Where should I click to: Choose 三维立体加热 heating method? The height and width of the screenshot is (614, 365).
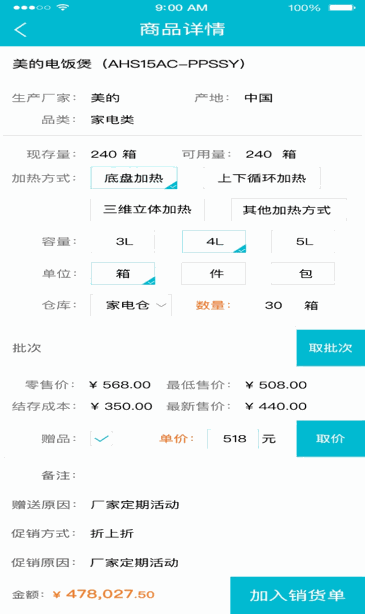147,209
